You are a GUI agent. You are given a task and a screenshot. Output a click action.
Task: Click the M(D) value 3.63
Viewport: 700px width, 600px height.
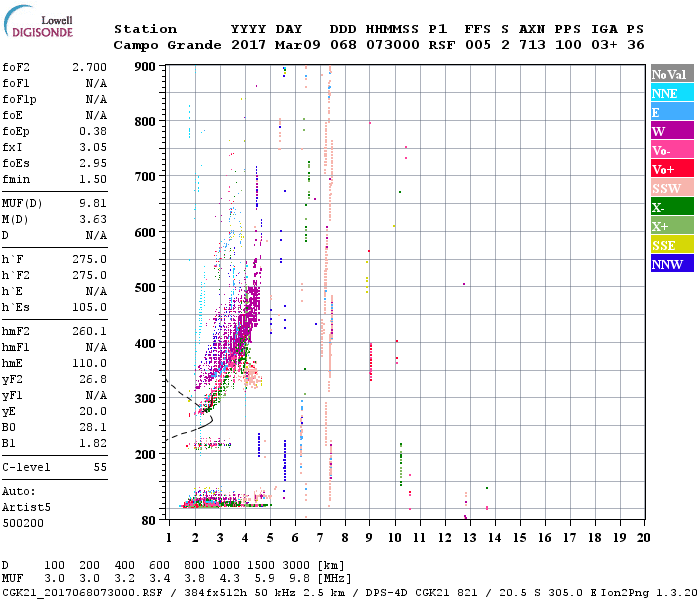tap(93, 220)
